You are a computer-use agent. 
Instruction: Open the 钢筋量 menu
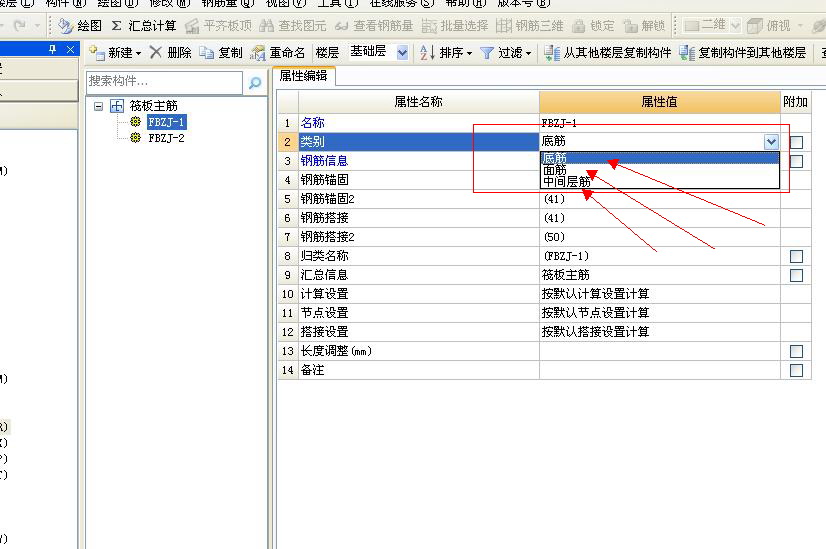[228, 3]
